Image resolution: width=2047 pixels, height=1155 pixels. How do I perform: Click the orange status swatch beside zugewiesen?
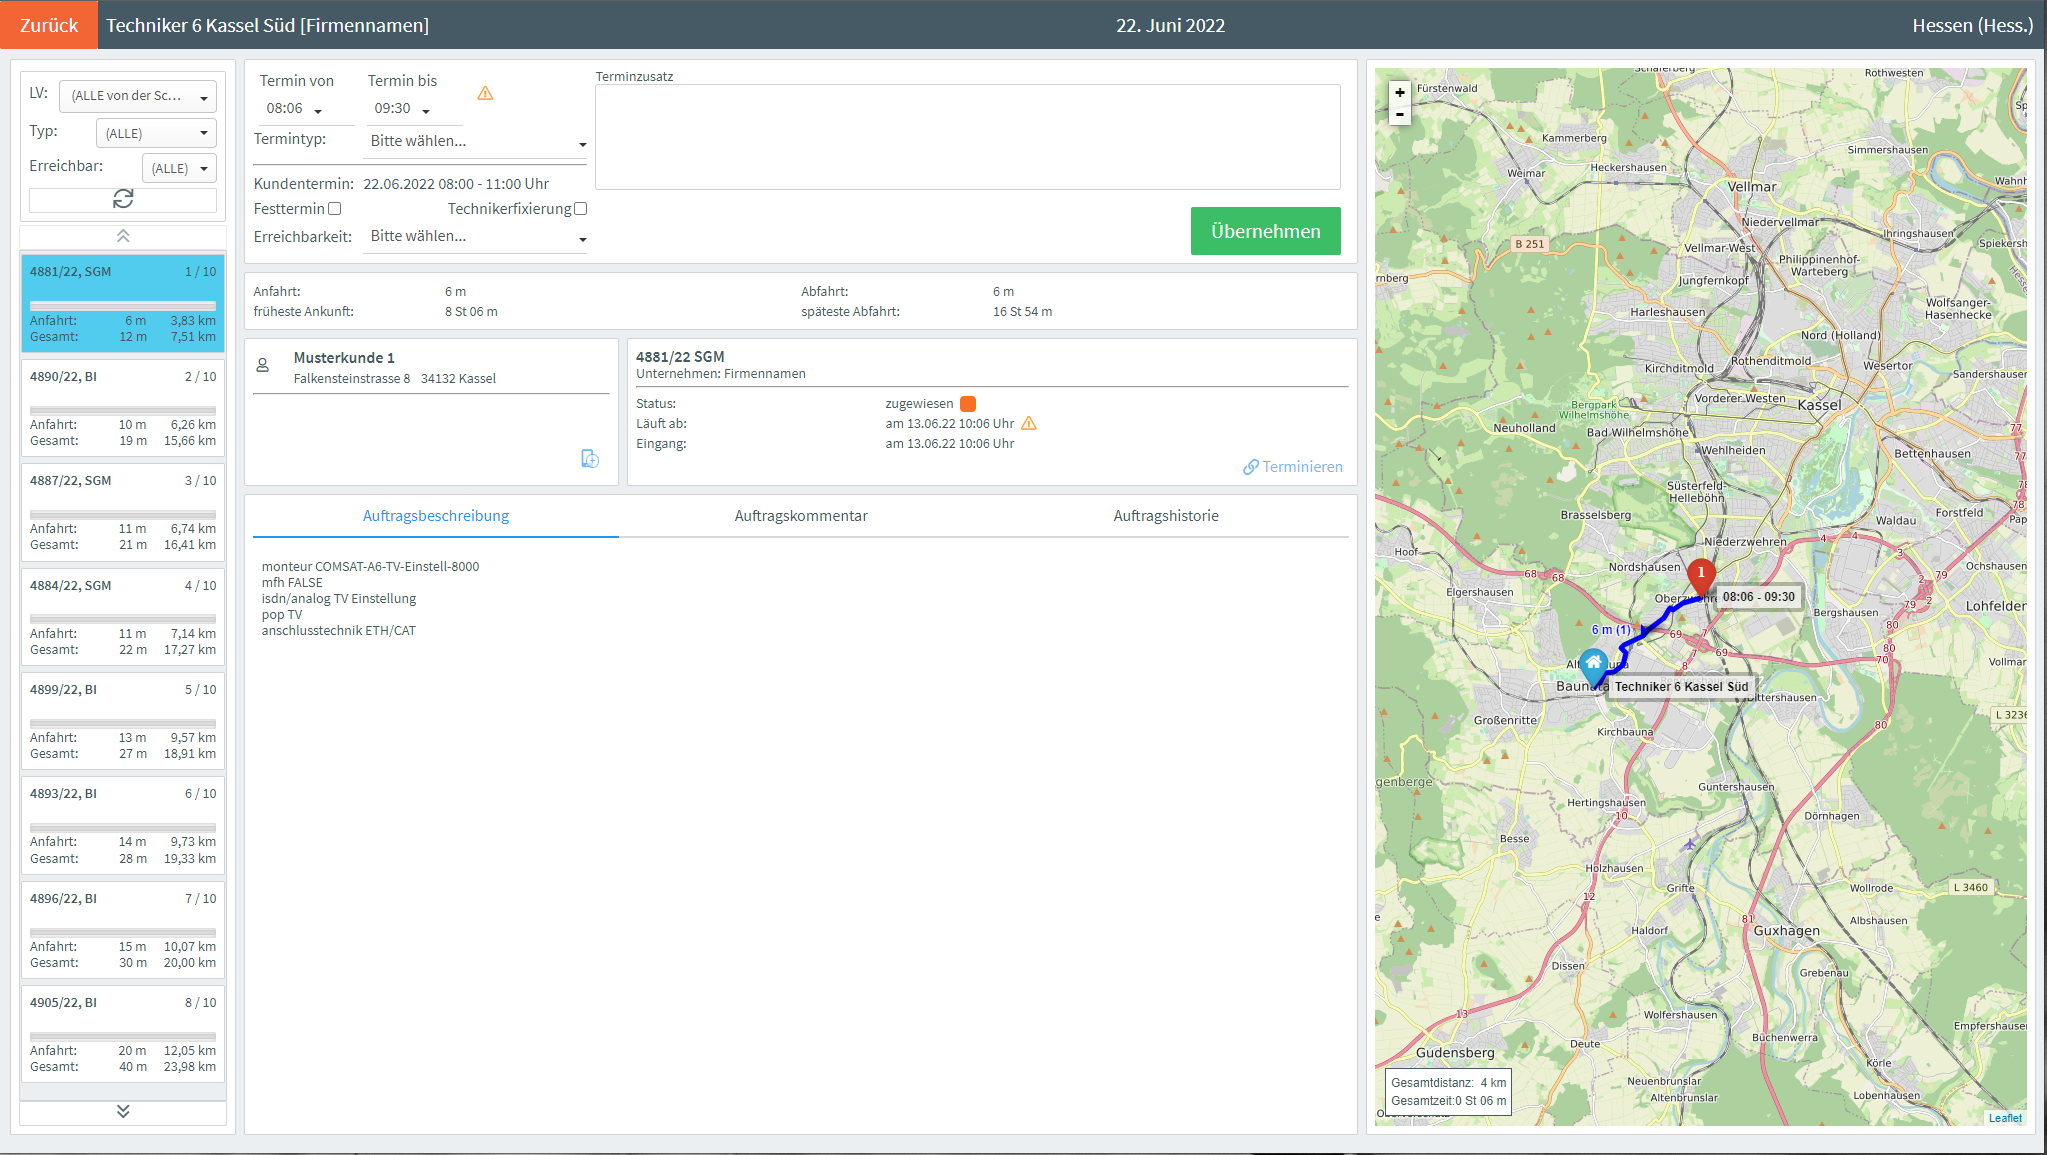968,404
